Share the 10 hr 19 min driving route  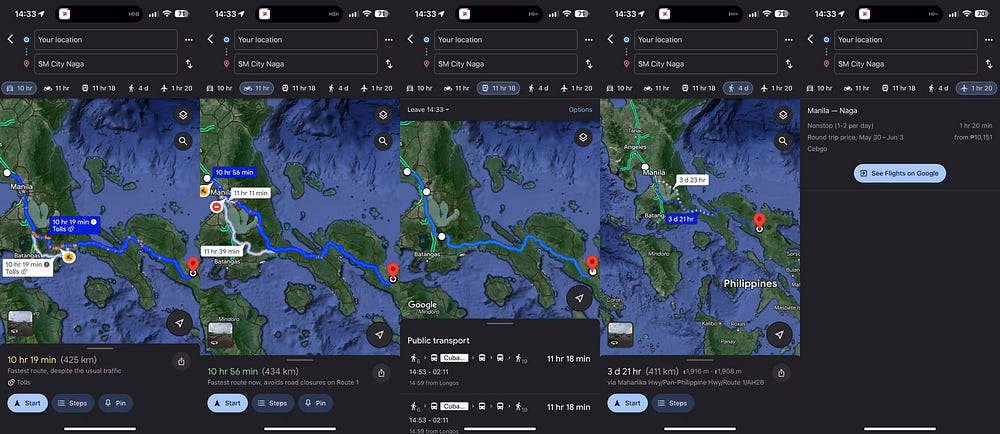pos(181,361)
